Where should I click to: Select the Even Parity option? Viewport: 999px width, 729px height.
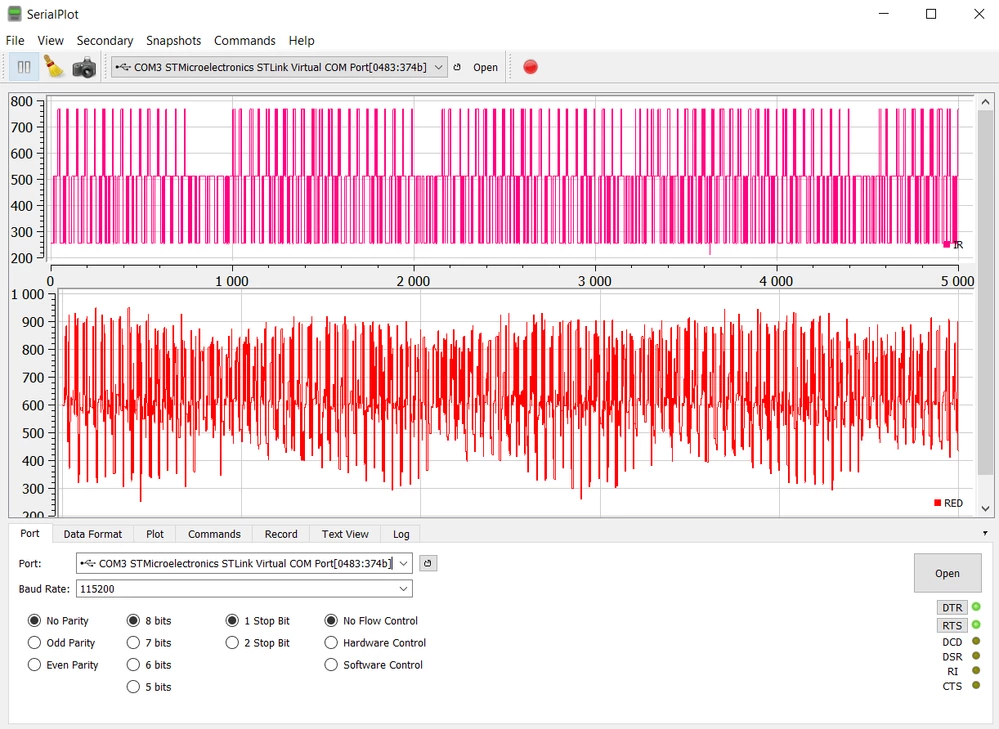click(x=63, y=665)
